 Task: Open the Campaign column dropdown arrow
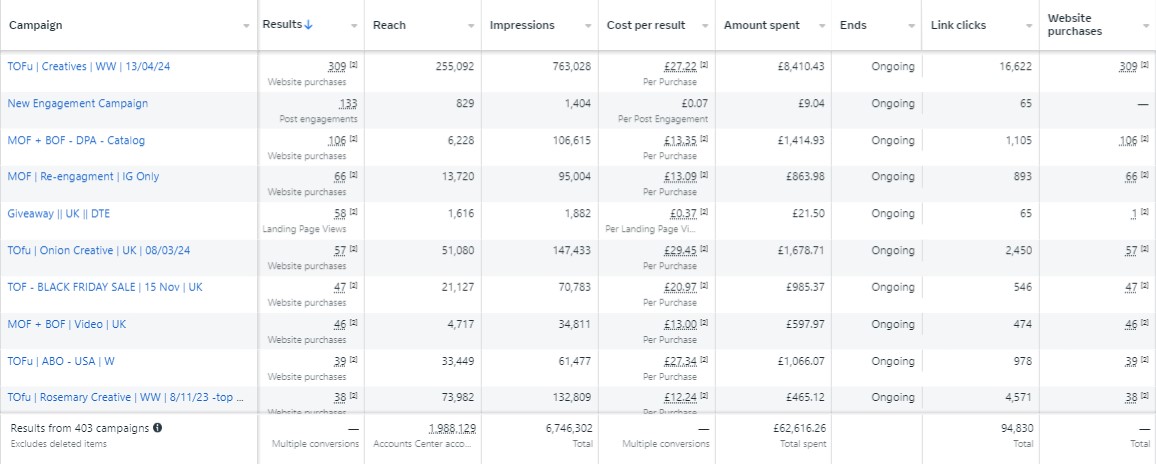coord(246,25)
